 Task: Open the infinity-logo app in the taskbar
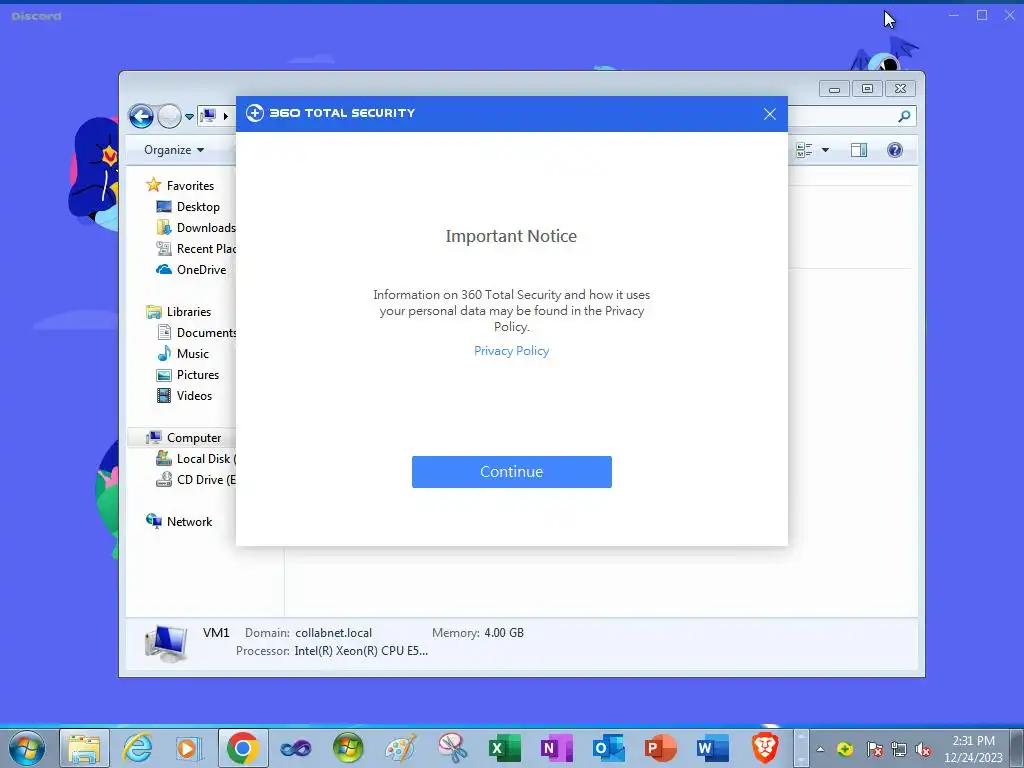tap(296, 748)
